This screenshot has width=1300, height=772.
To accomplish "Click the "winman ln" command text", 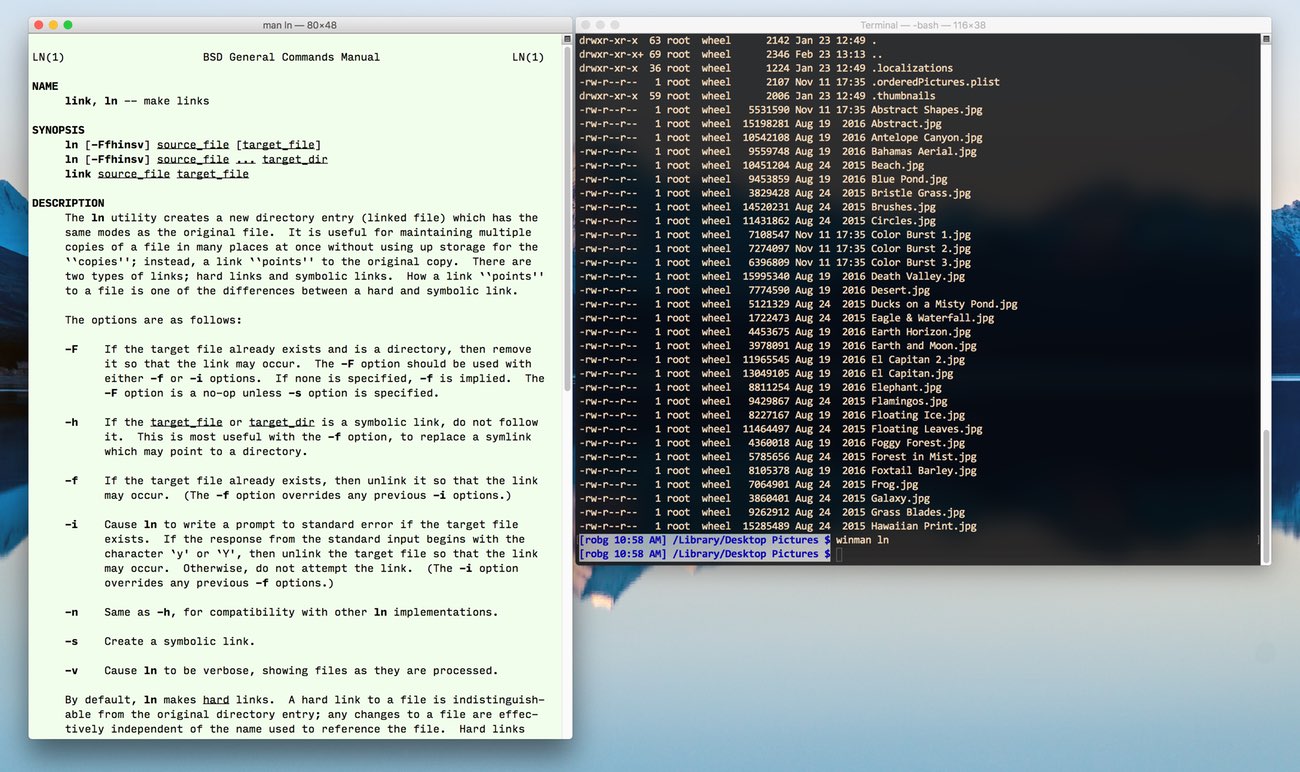I will click(x=862, y=540).
